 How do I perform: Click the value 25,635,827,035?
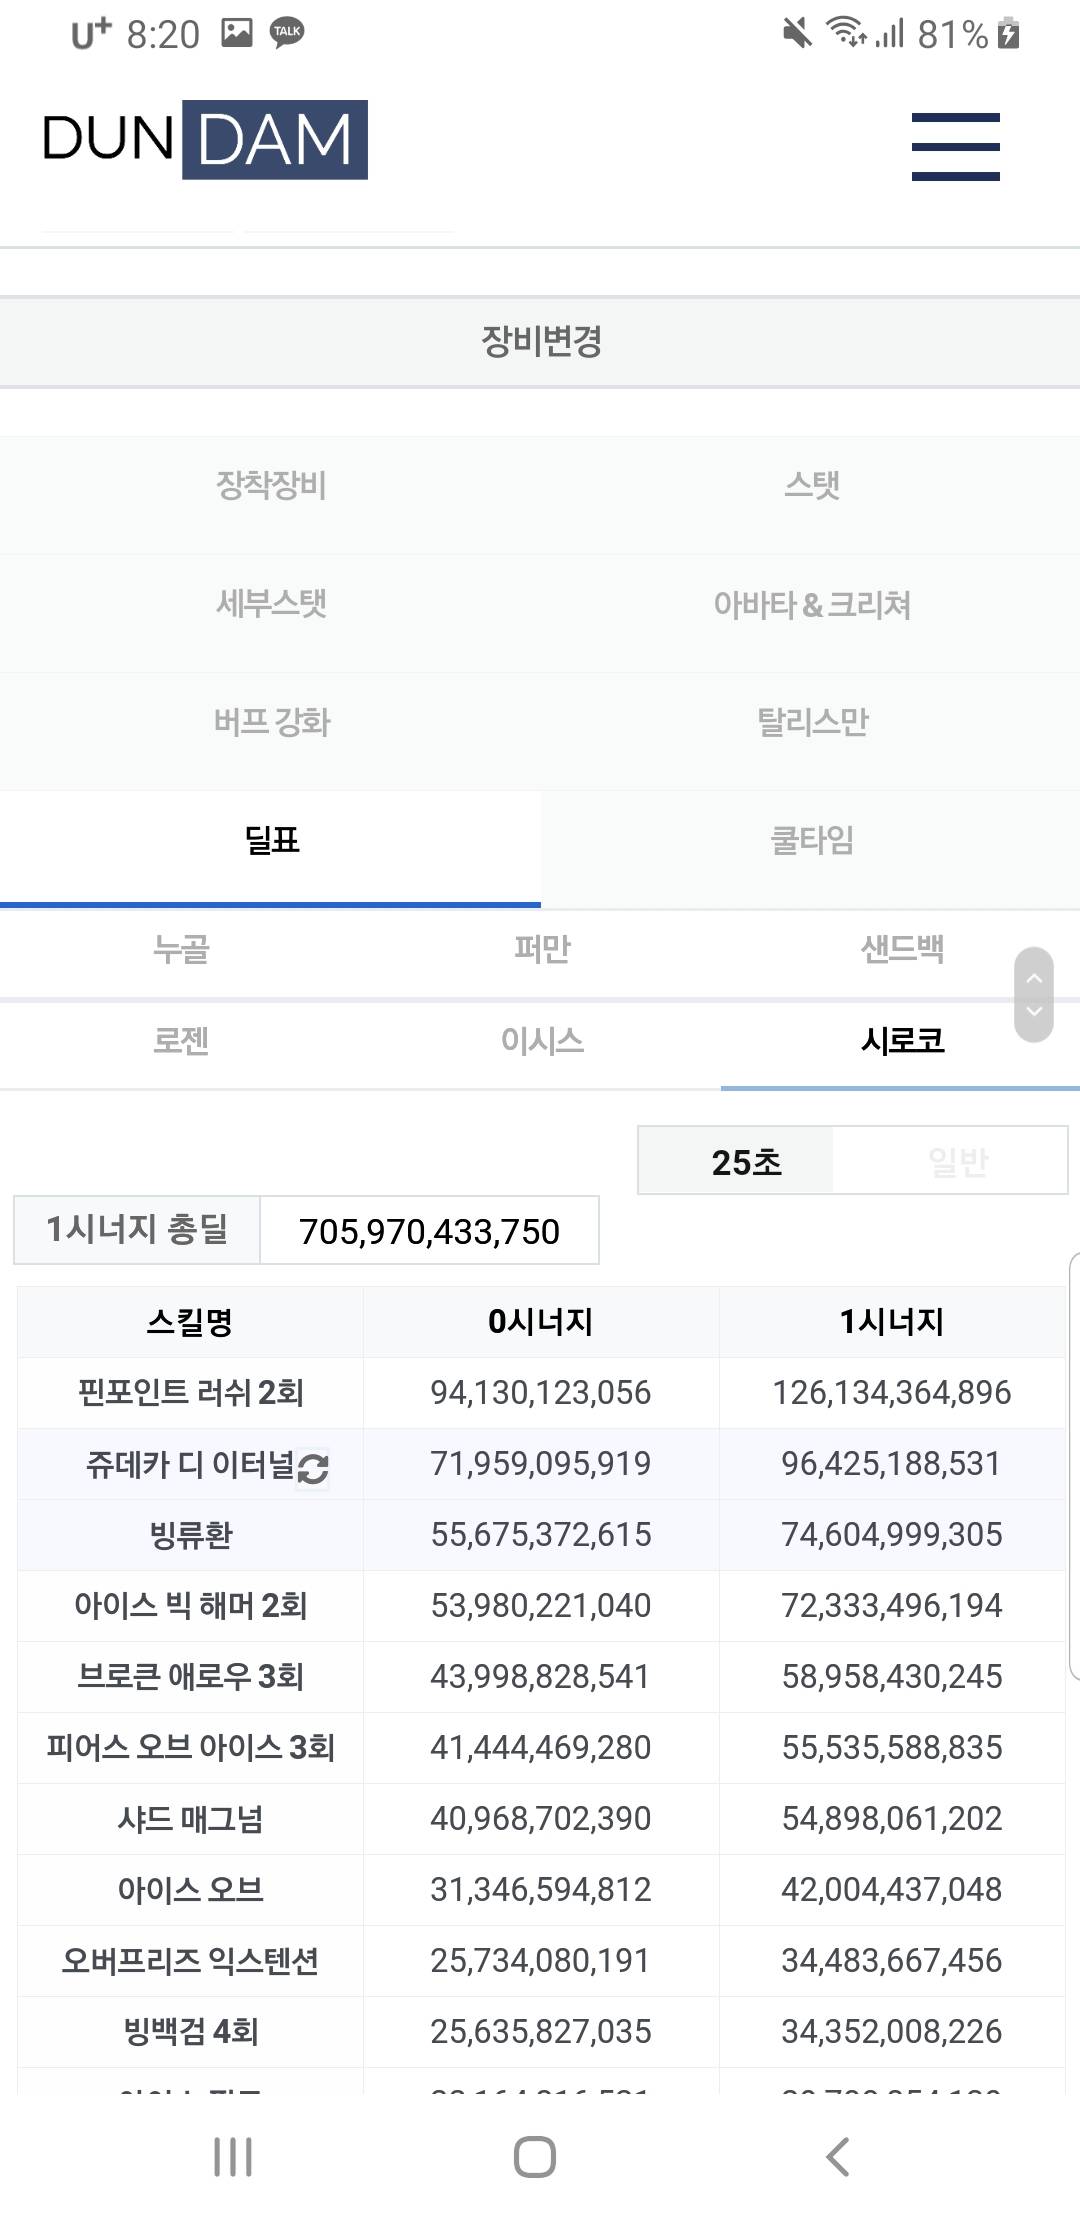click(x=540, y=2032)
